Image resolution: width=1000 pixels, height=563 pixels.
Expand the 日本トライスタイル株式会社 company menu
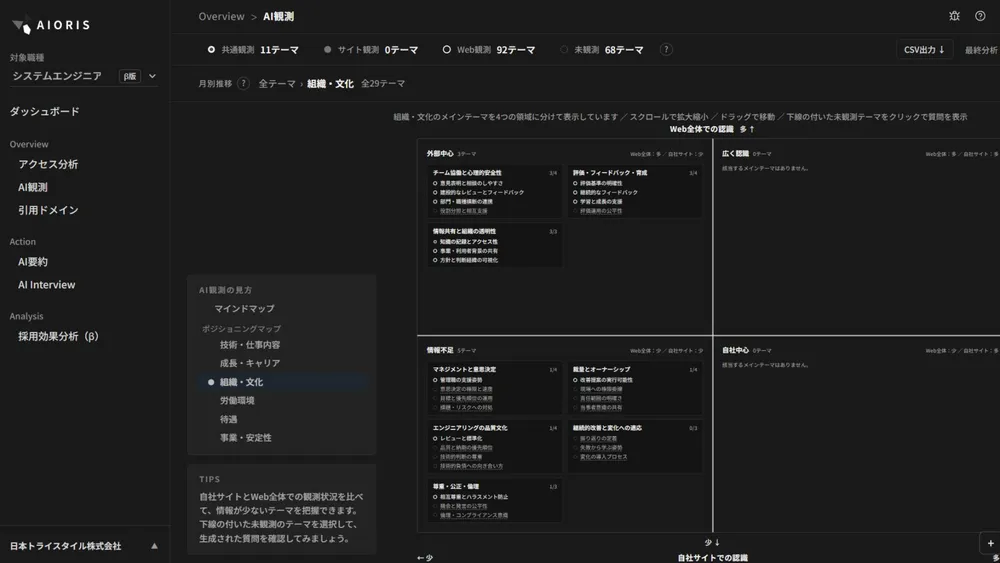84,546
